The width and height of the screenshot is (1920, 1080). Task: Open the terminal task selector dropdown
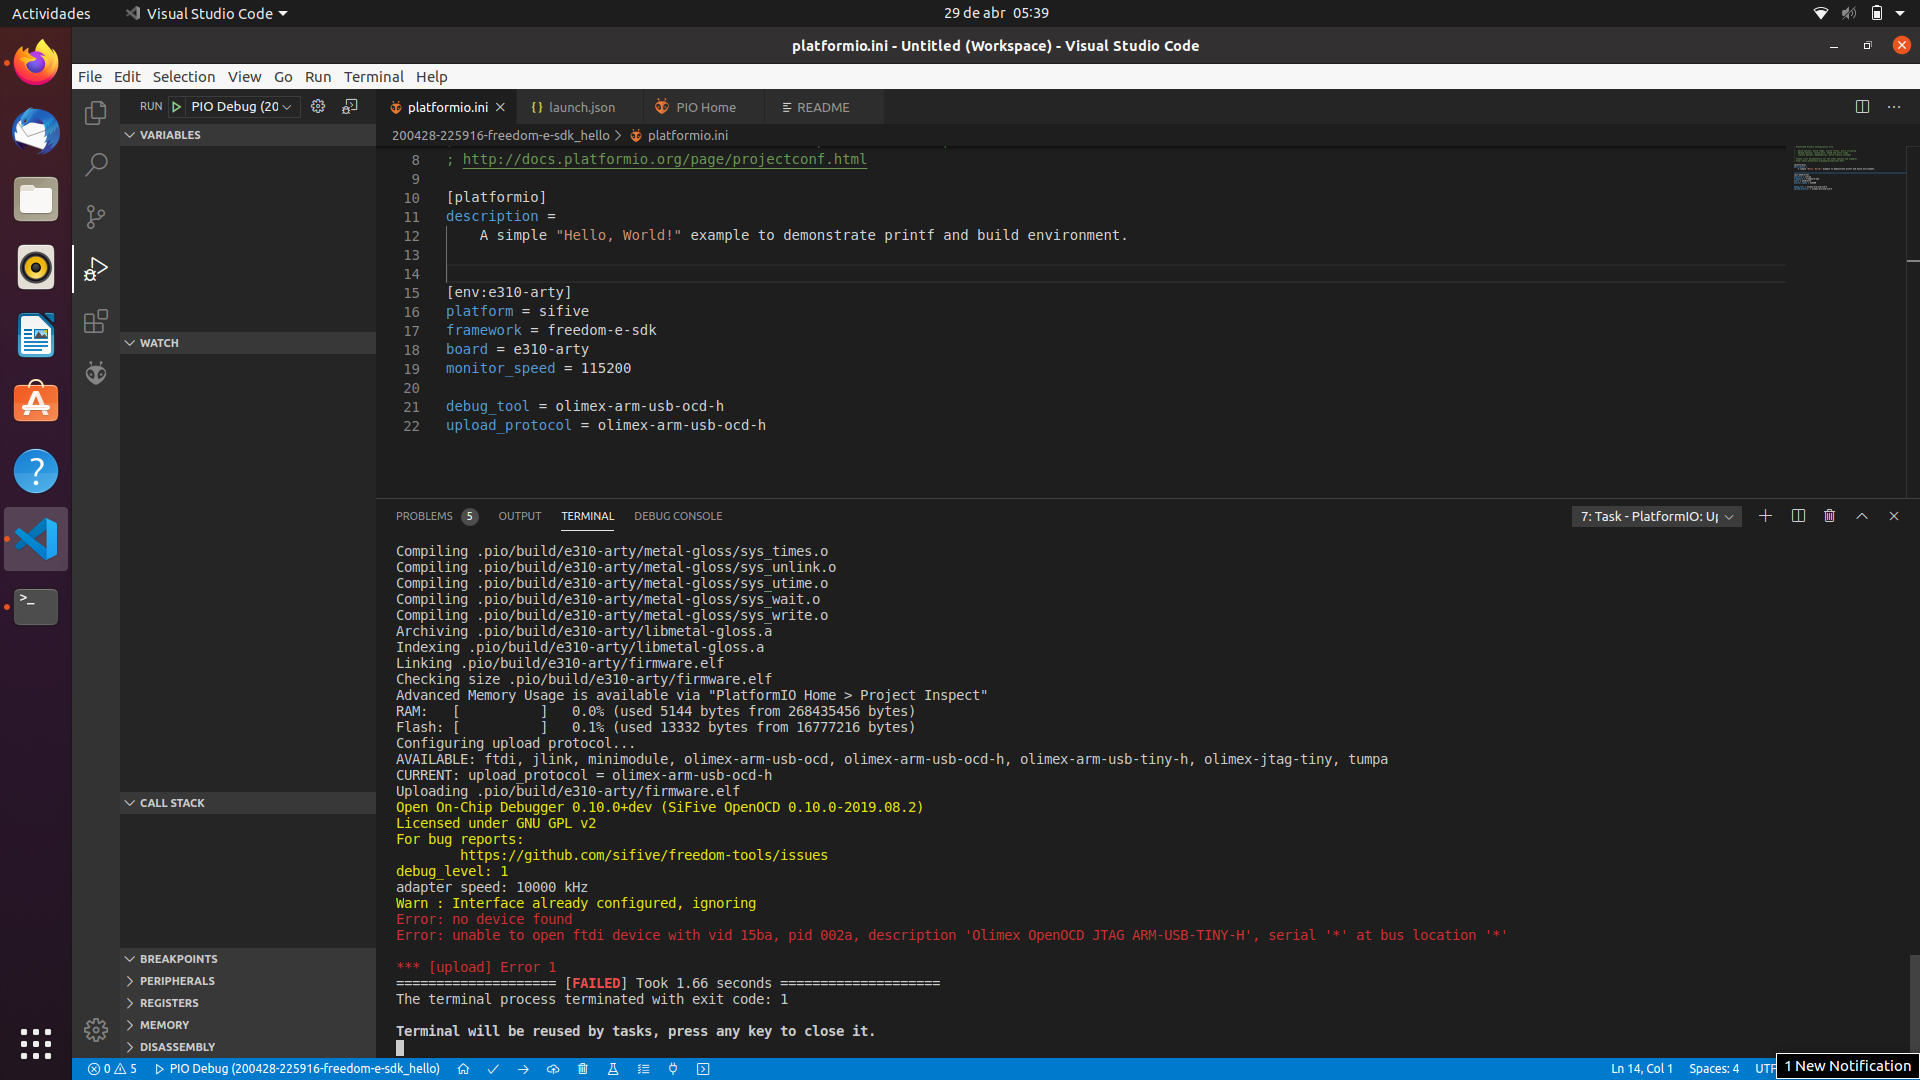coord(1656,516)
